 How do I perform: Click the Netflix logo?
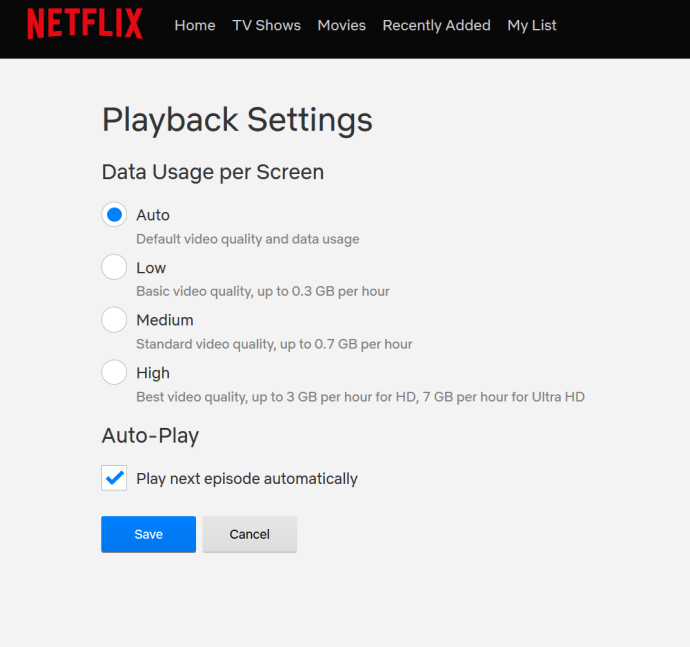85,24
